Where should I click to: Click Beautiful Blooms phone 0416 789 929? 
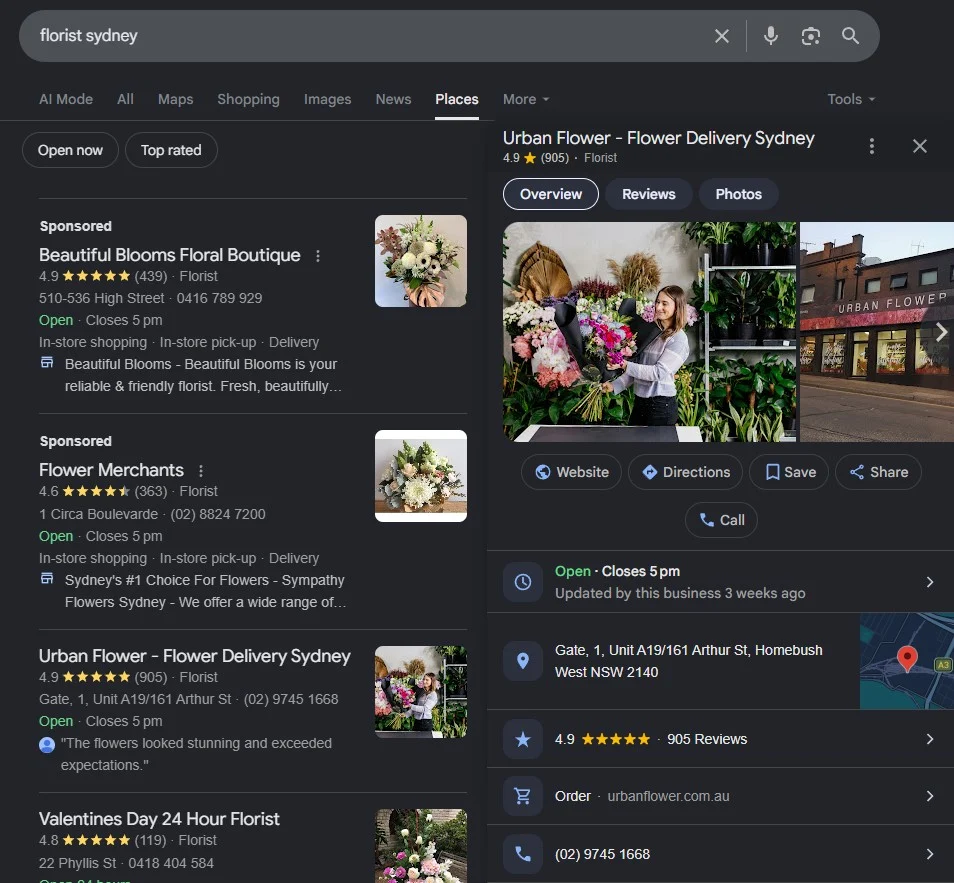click(219, 298)
